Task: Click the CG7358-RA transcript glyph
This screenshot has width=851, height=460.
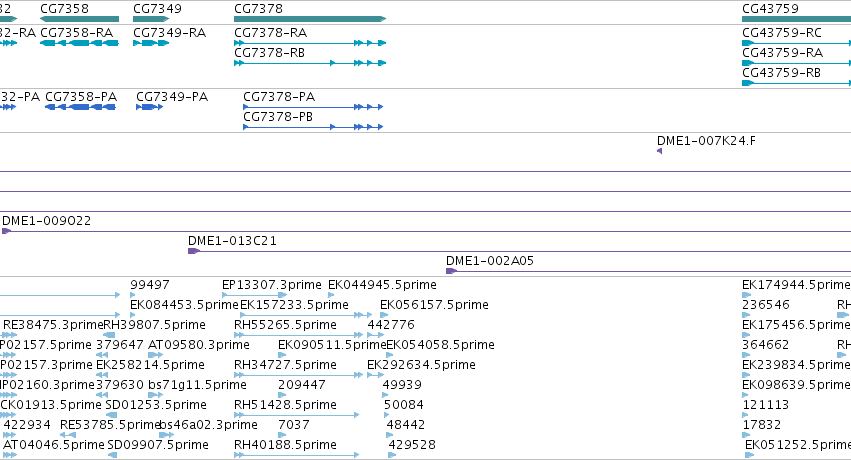Action: tap(79, 43)
